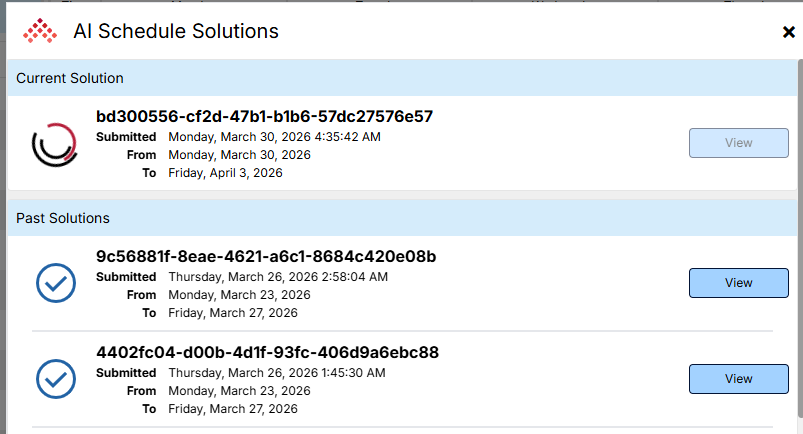Open View for past solution 9c56881f
This screenshot has width=803, height=434.
pyautogui.click(x=738, y=283)
